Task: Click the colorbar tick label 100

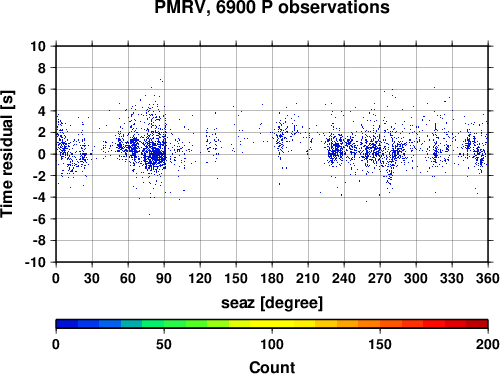Action: click(272, 344)
